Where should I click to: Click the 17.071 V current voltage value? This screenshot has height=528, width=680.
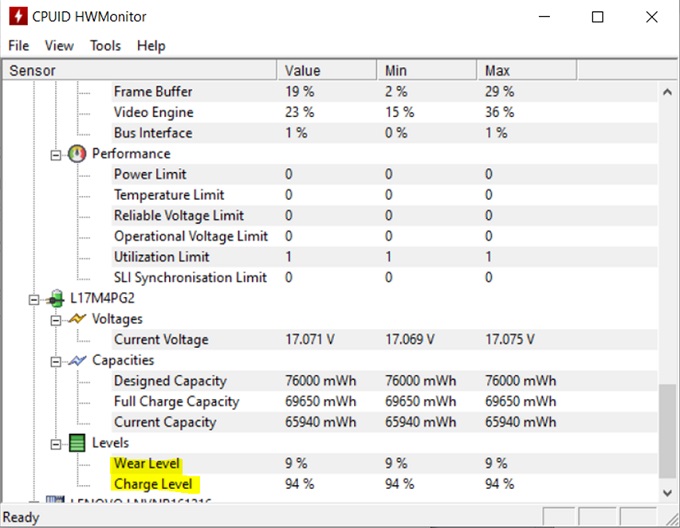pos(310,339)
